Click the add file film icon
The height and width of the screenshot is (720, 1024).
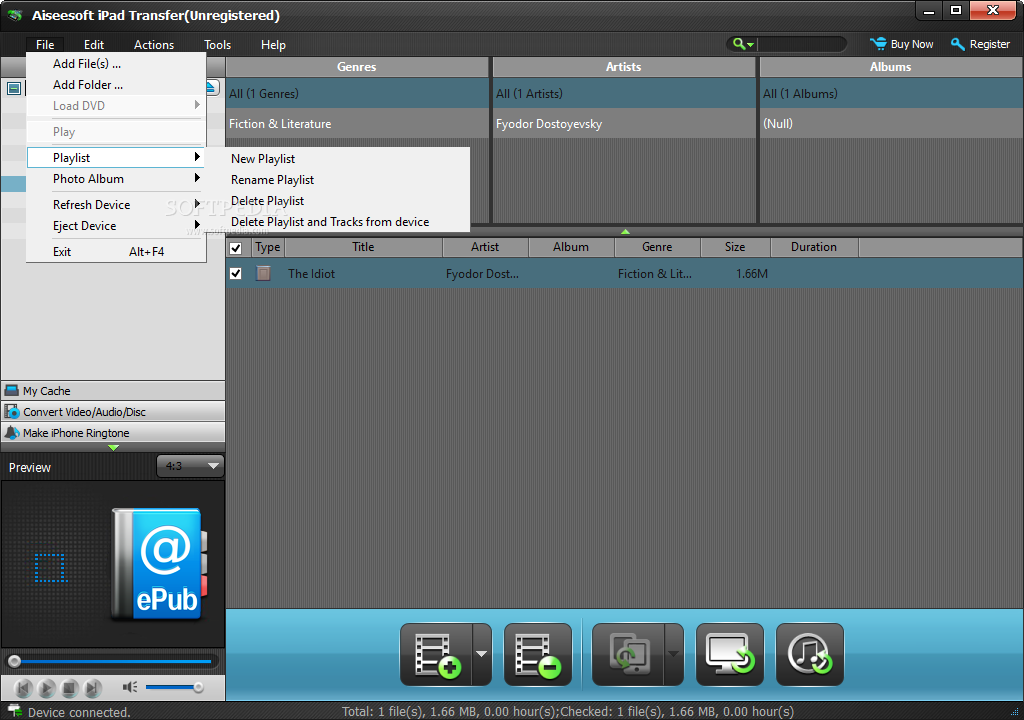[437, 655]
